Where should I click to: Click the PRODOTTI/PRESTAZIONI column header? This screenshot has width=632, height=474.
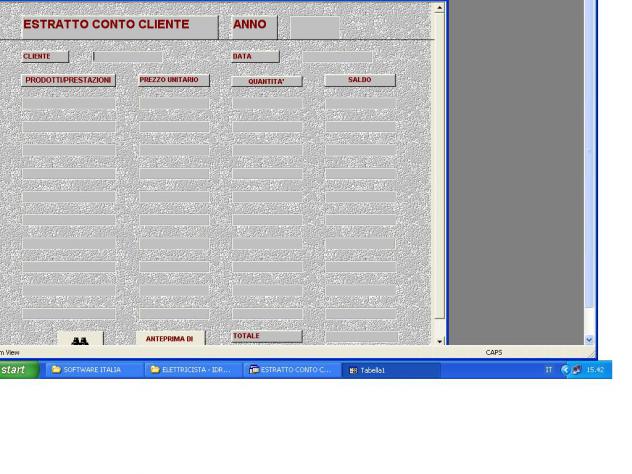(x=69, y=80)
